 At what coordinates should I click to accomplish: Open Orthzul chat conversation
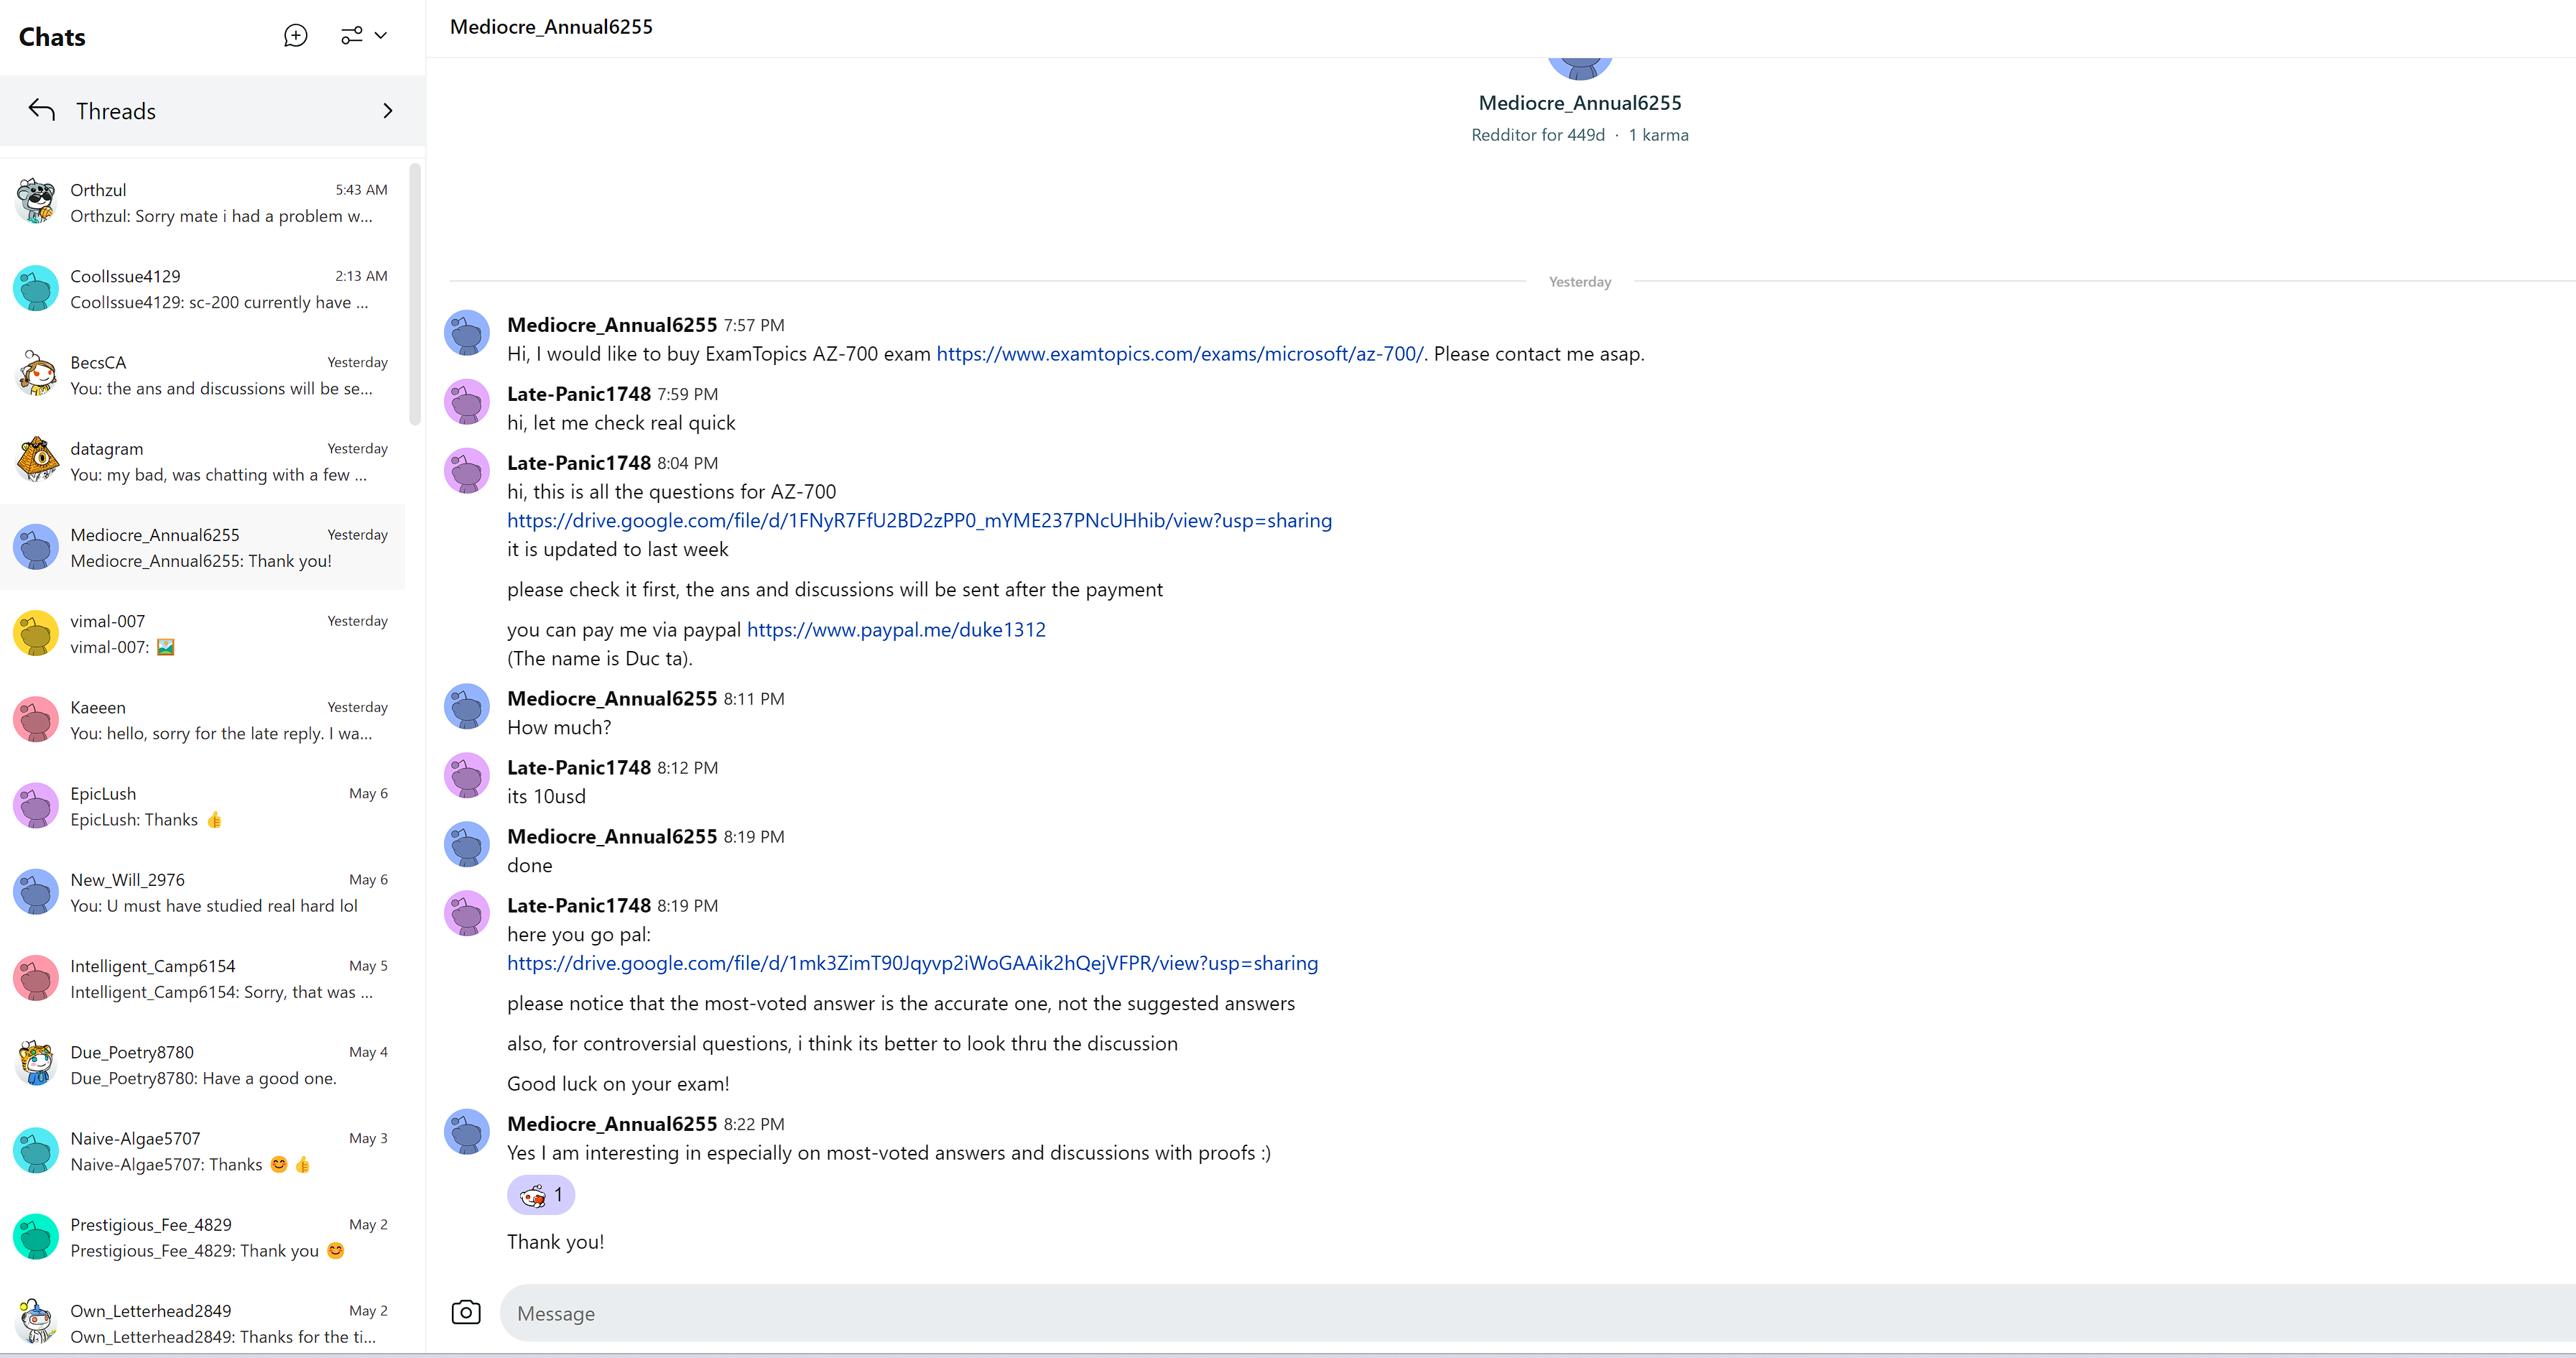(x=210, y=202)
